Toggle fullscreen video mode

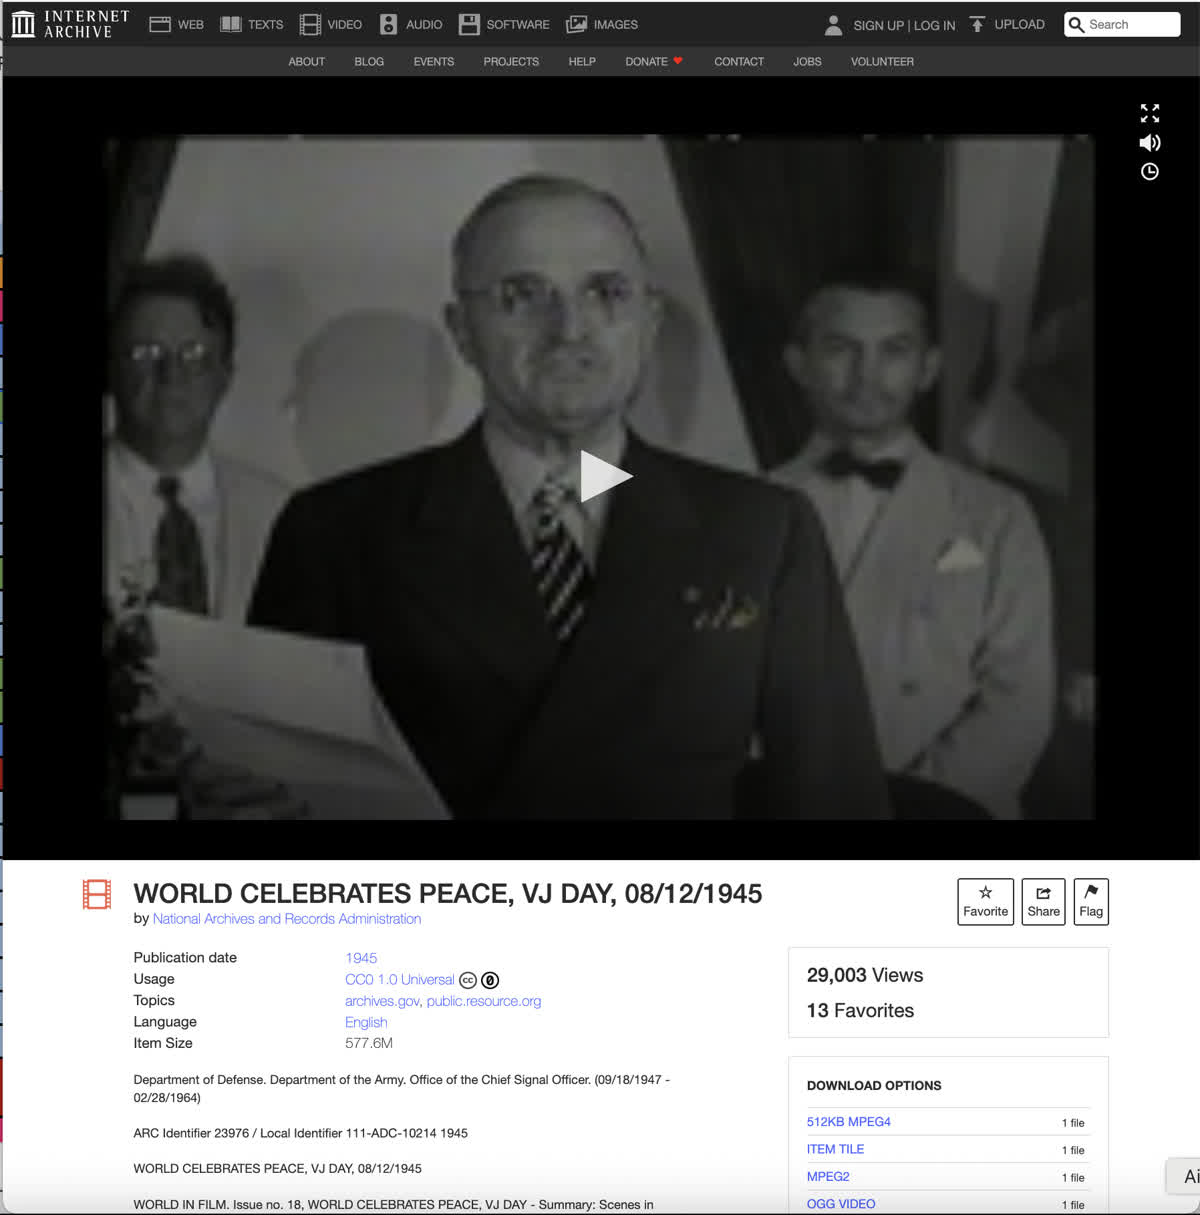click(1150, 113)
